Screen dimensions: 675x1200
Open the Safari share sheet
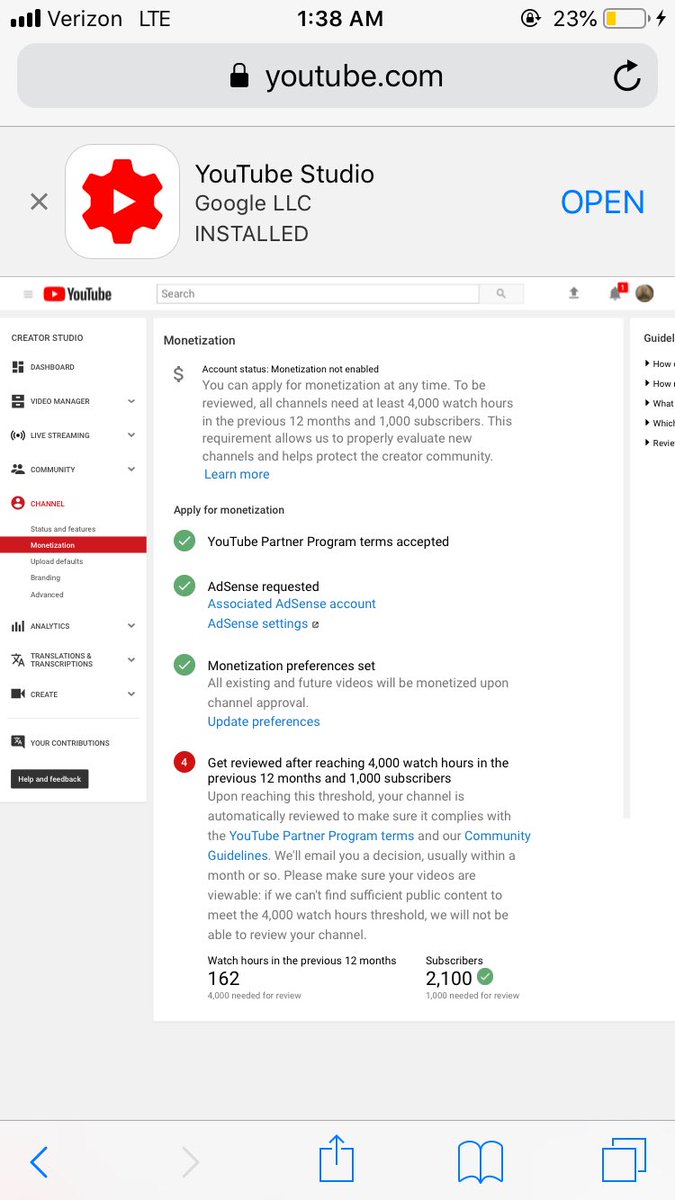337,1158
